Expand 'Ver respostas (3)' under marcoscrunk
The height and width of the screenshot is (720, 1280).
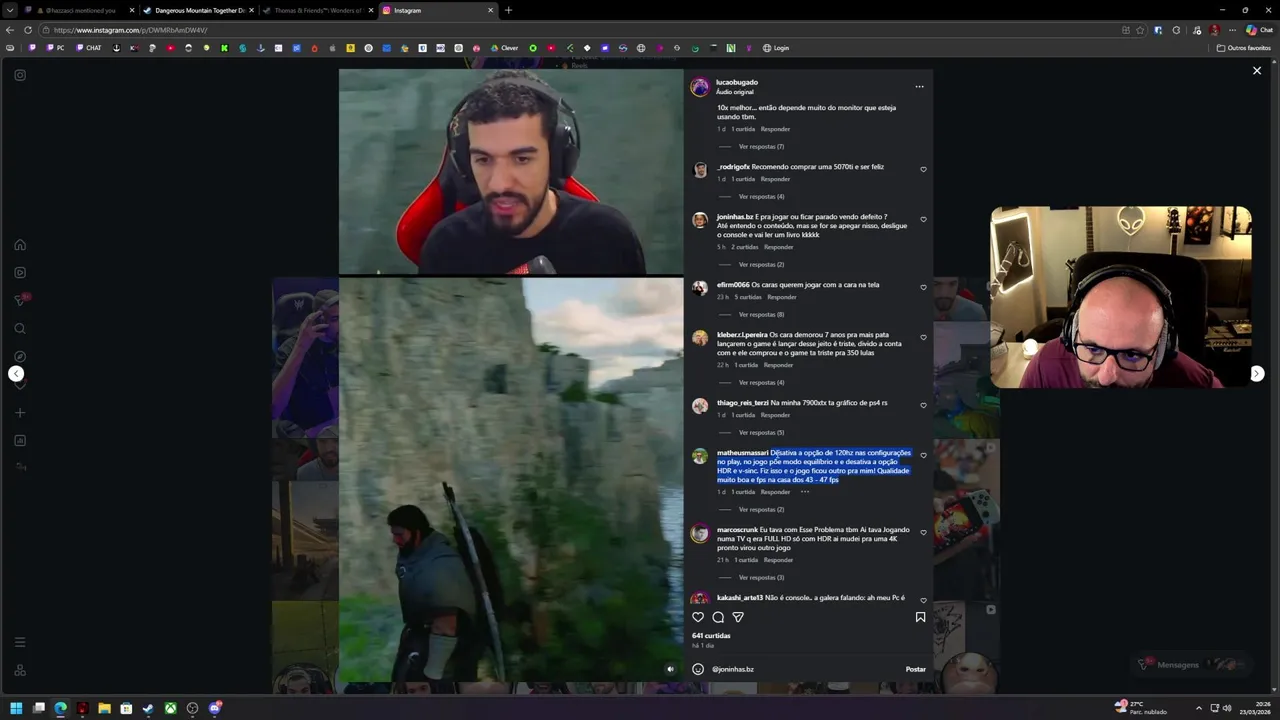click(761, 578)
